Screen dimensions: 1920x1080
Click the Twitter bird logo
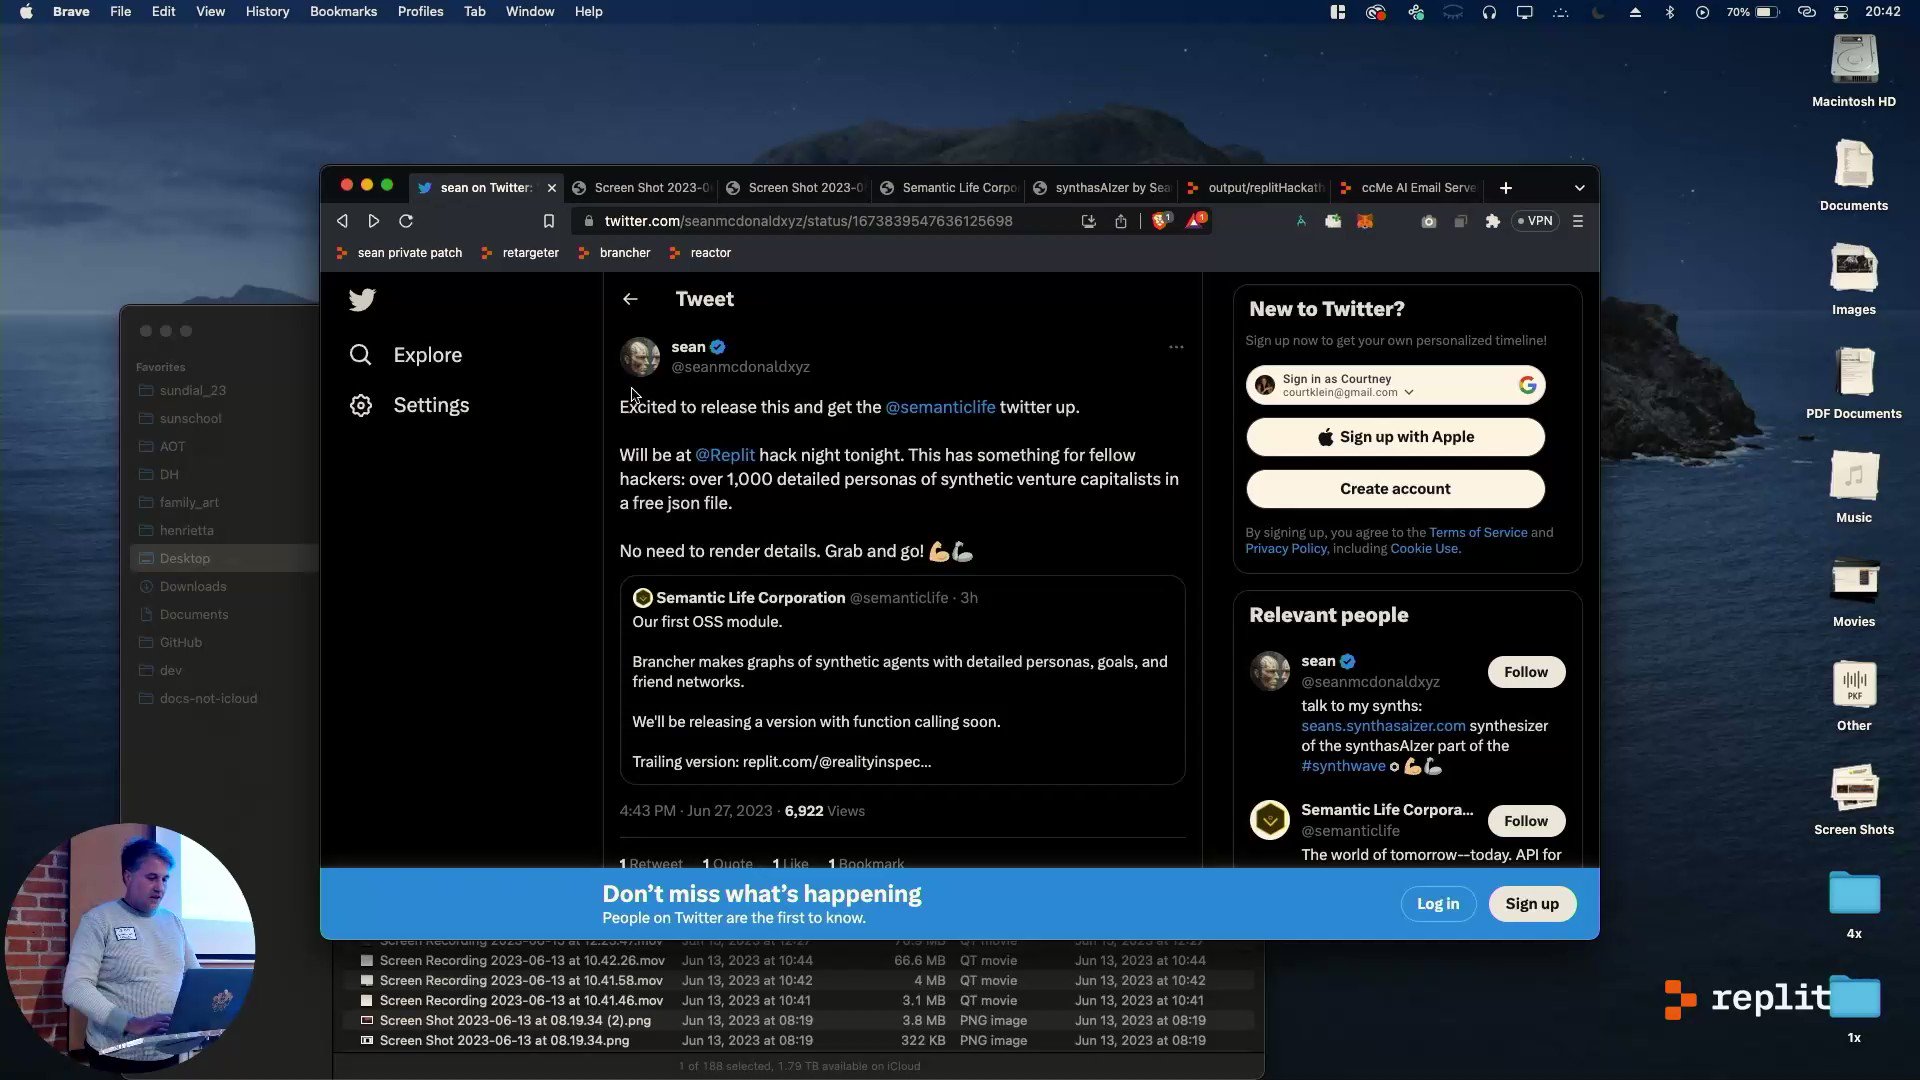(362, 300)
